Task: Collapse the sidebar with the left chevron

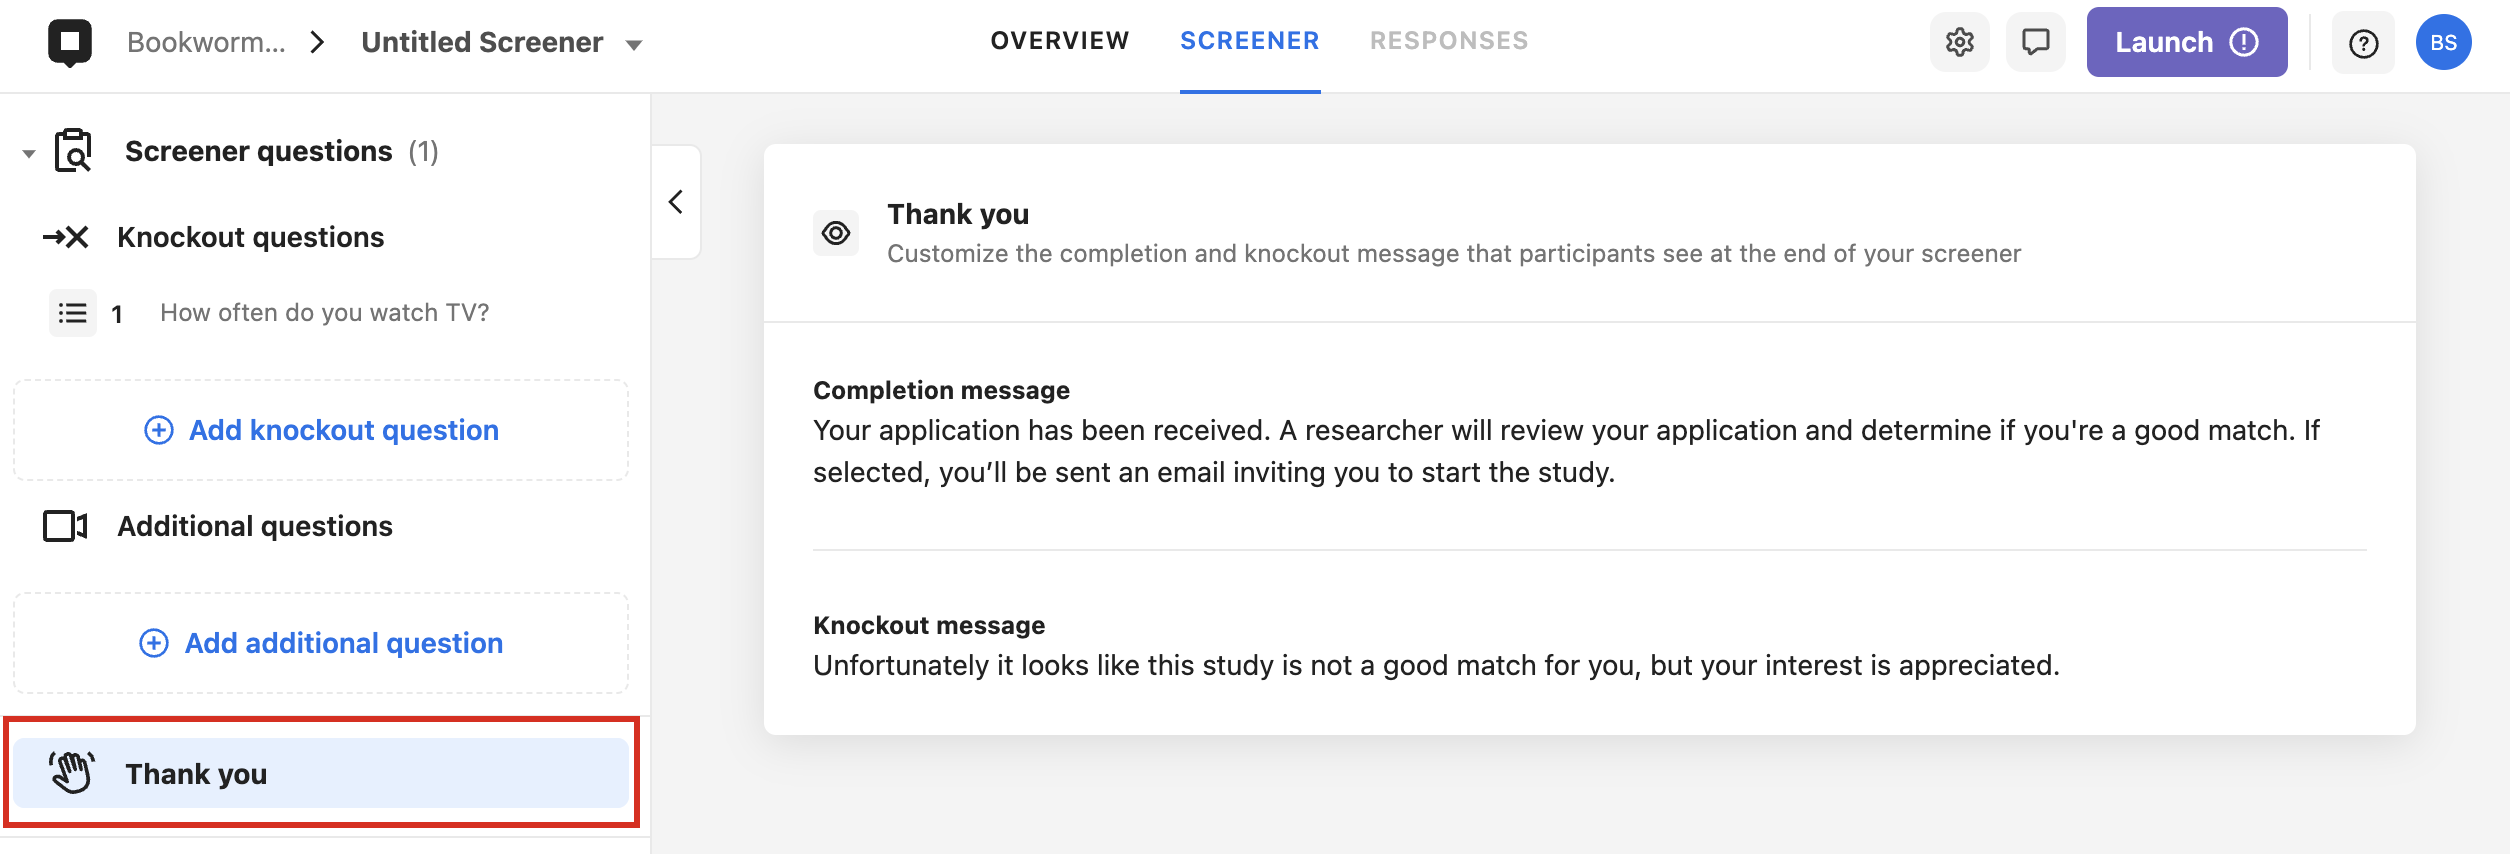Action: coord(676,202)
